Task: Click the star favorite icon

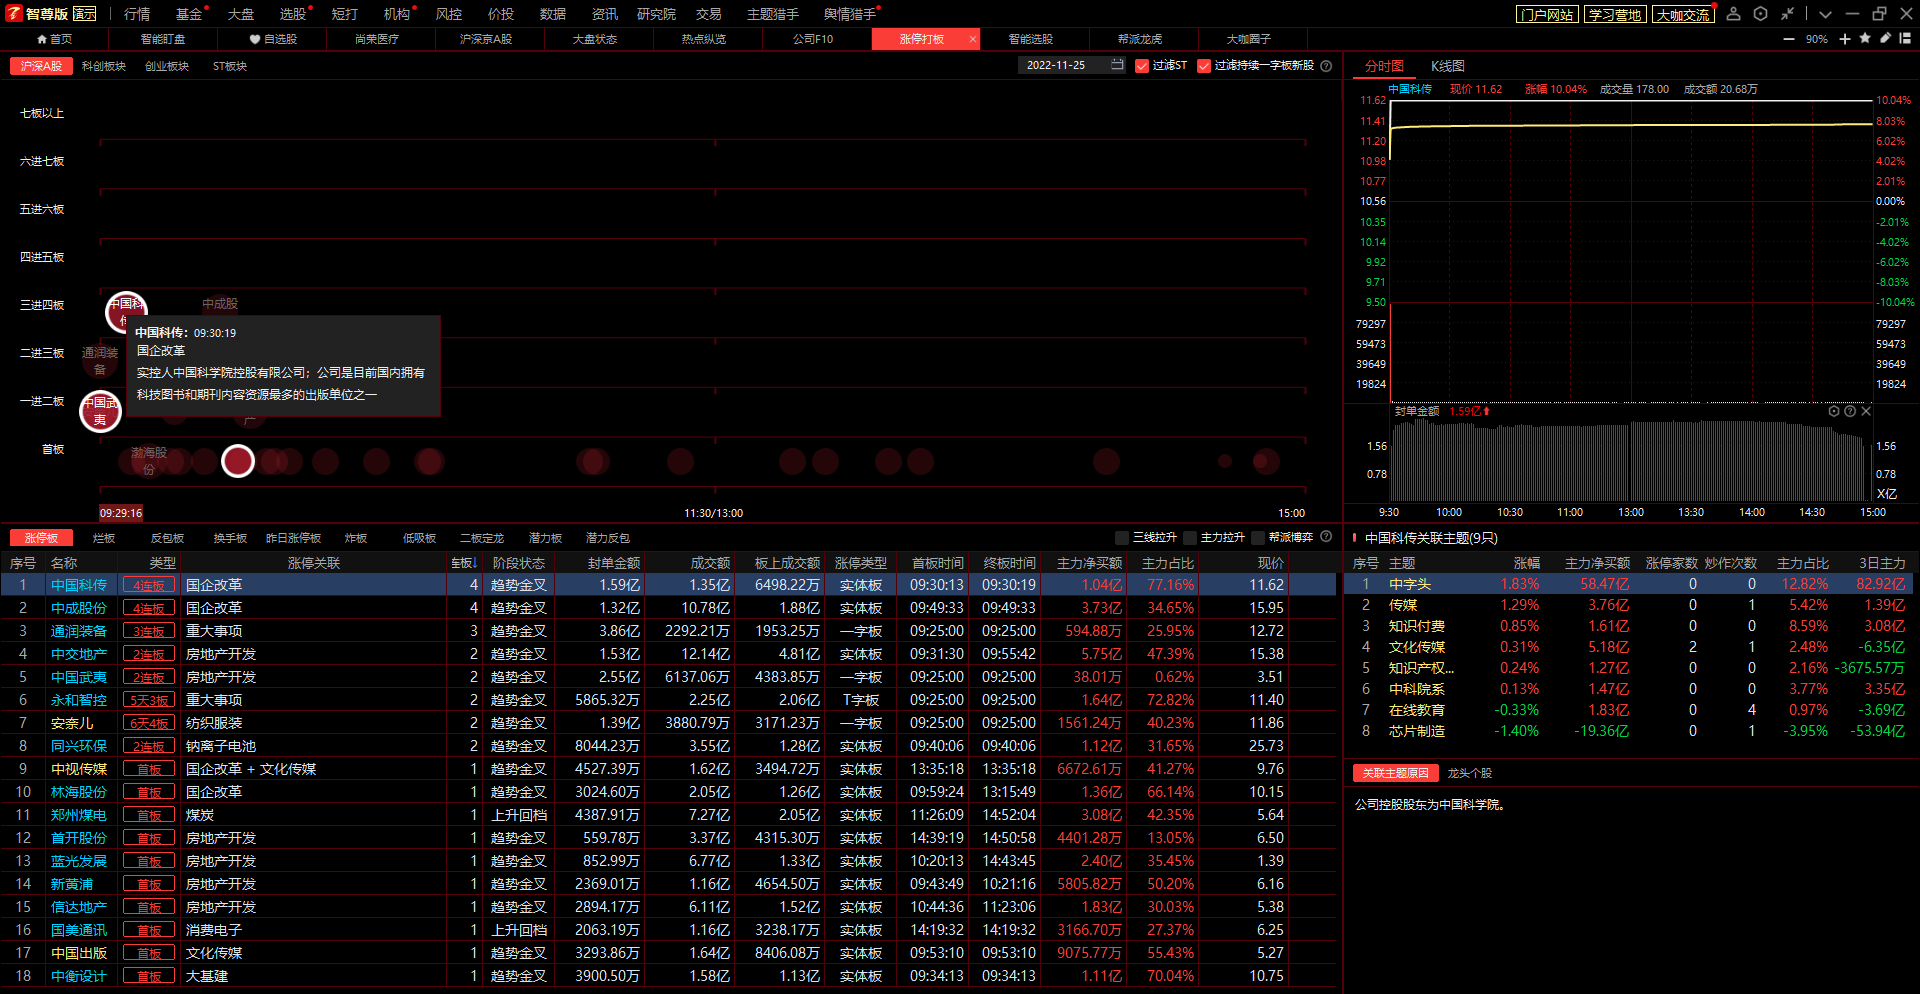Action: (1865, 38)
